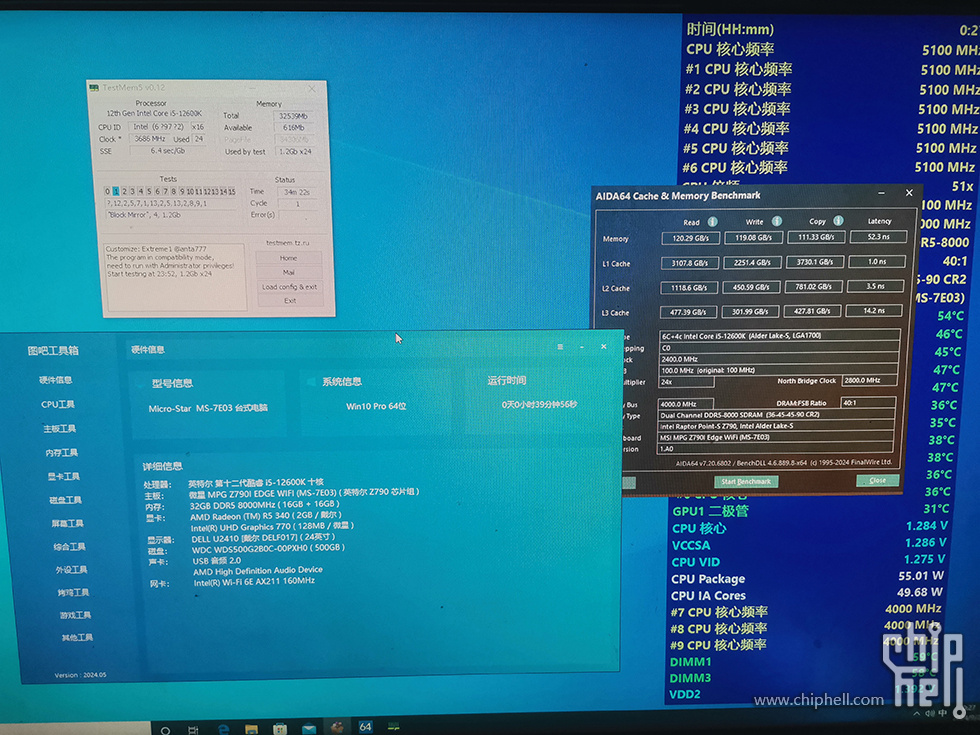
Task: Open 烤鸡工具 in the toolbox sidebar
Action: click(x=73, y=592)
